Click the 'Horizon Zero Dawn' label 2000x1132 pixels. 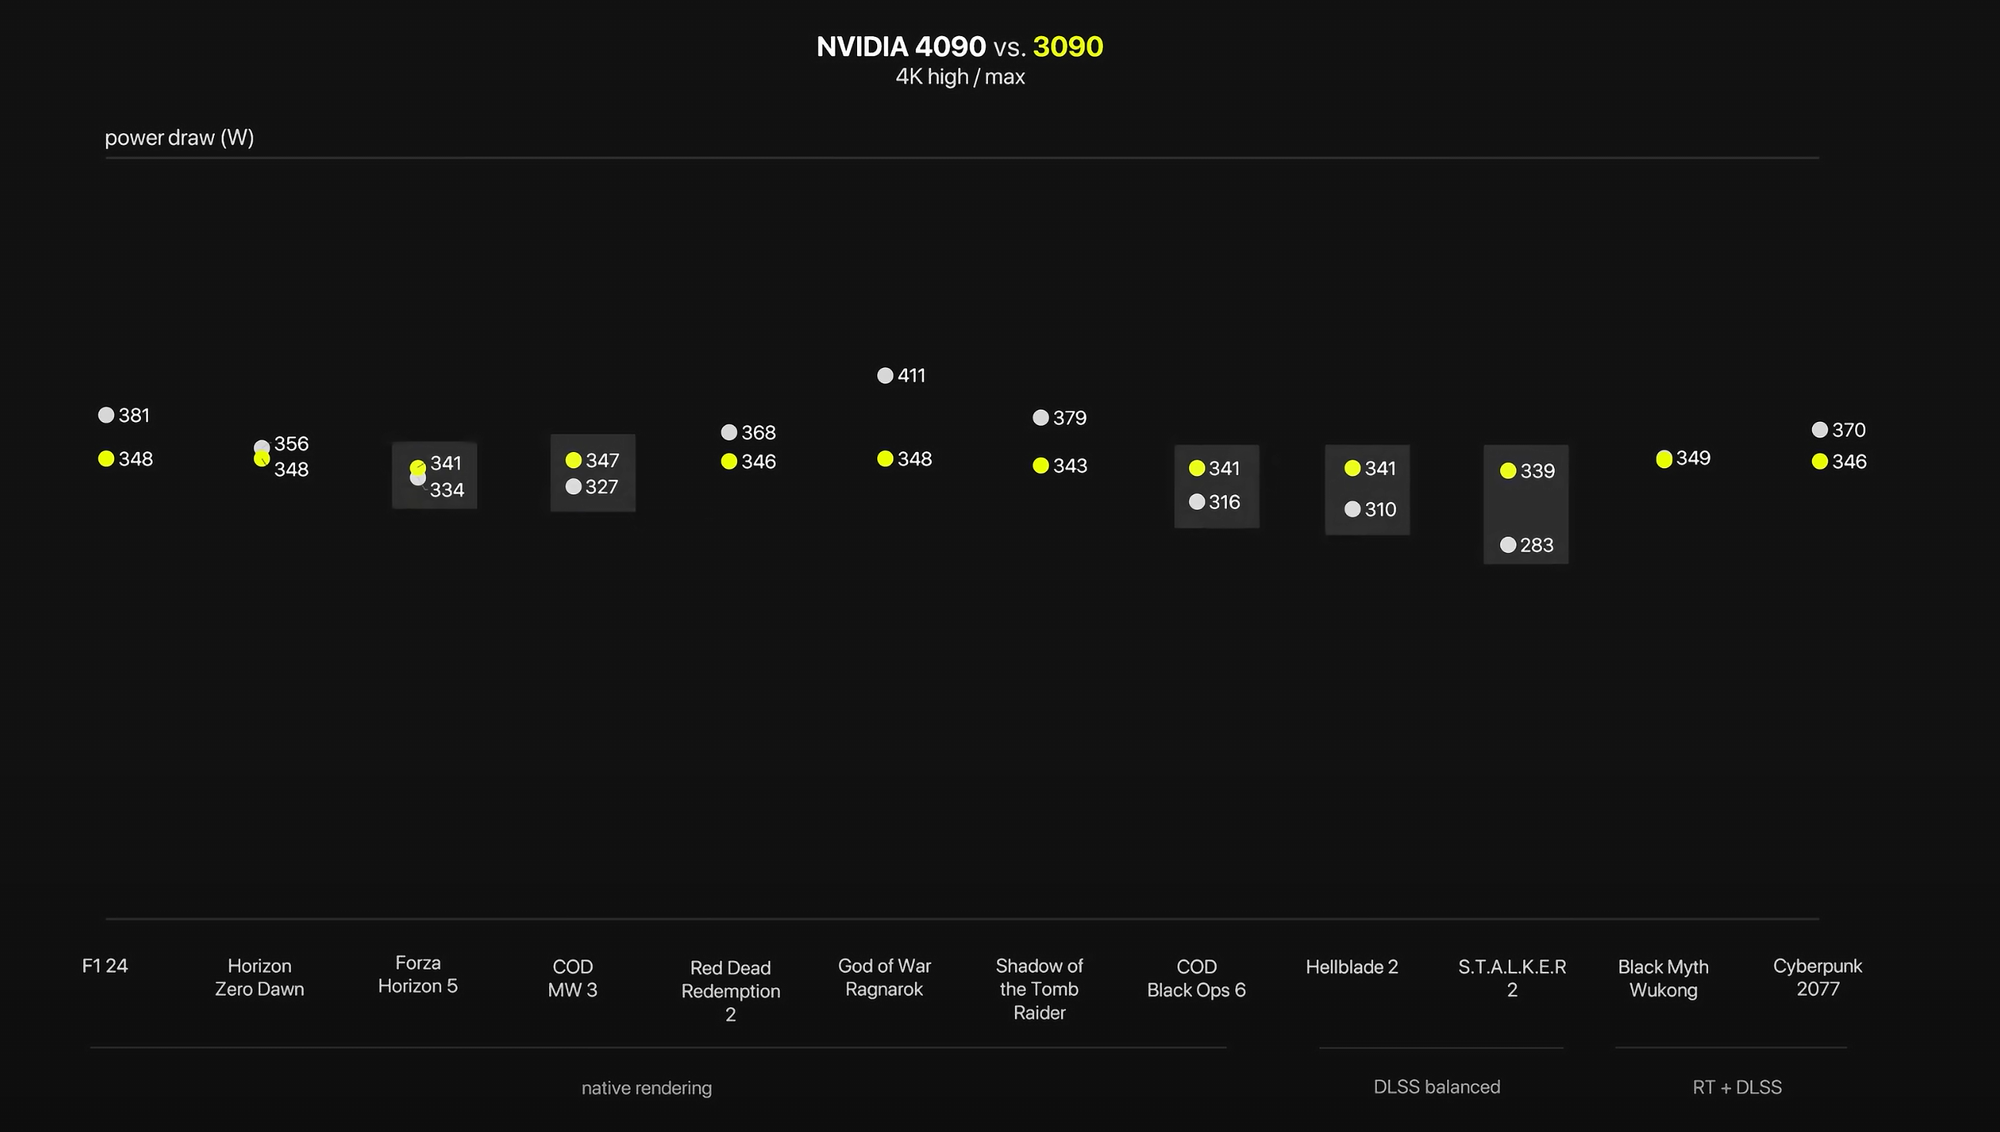click(x=260, y=978)
